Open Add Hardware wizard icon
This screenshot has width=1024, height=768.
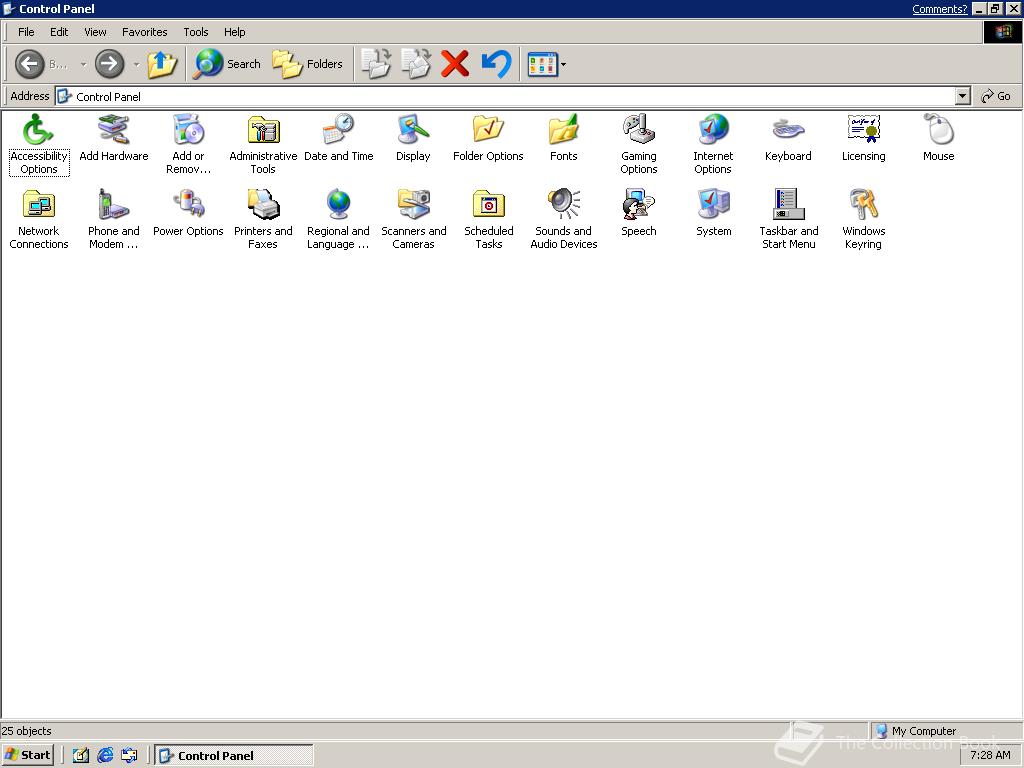tap(114, 138)
